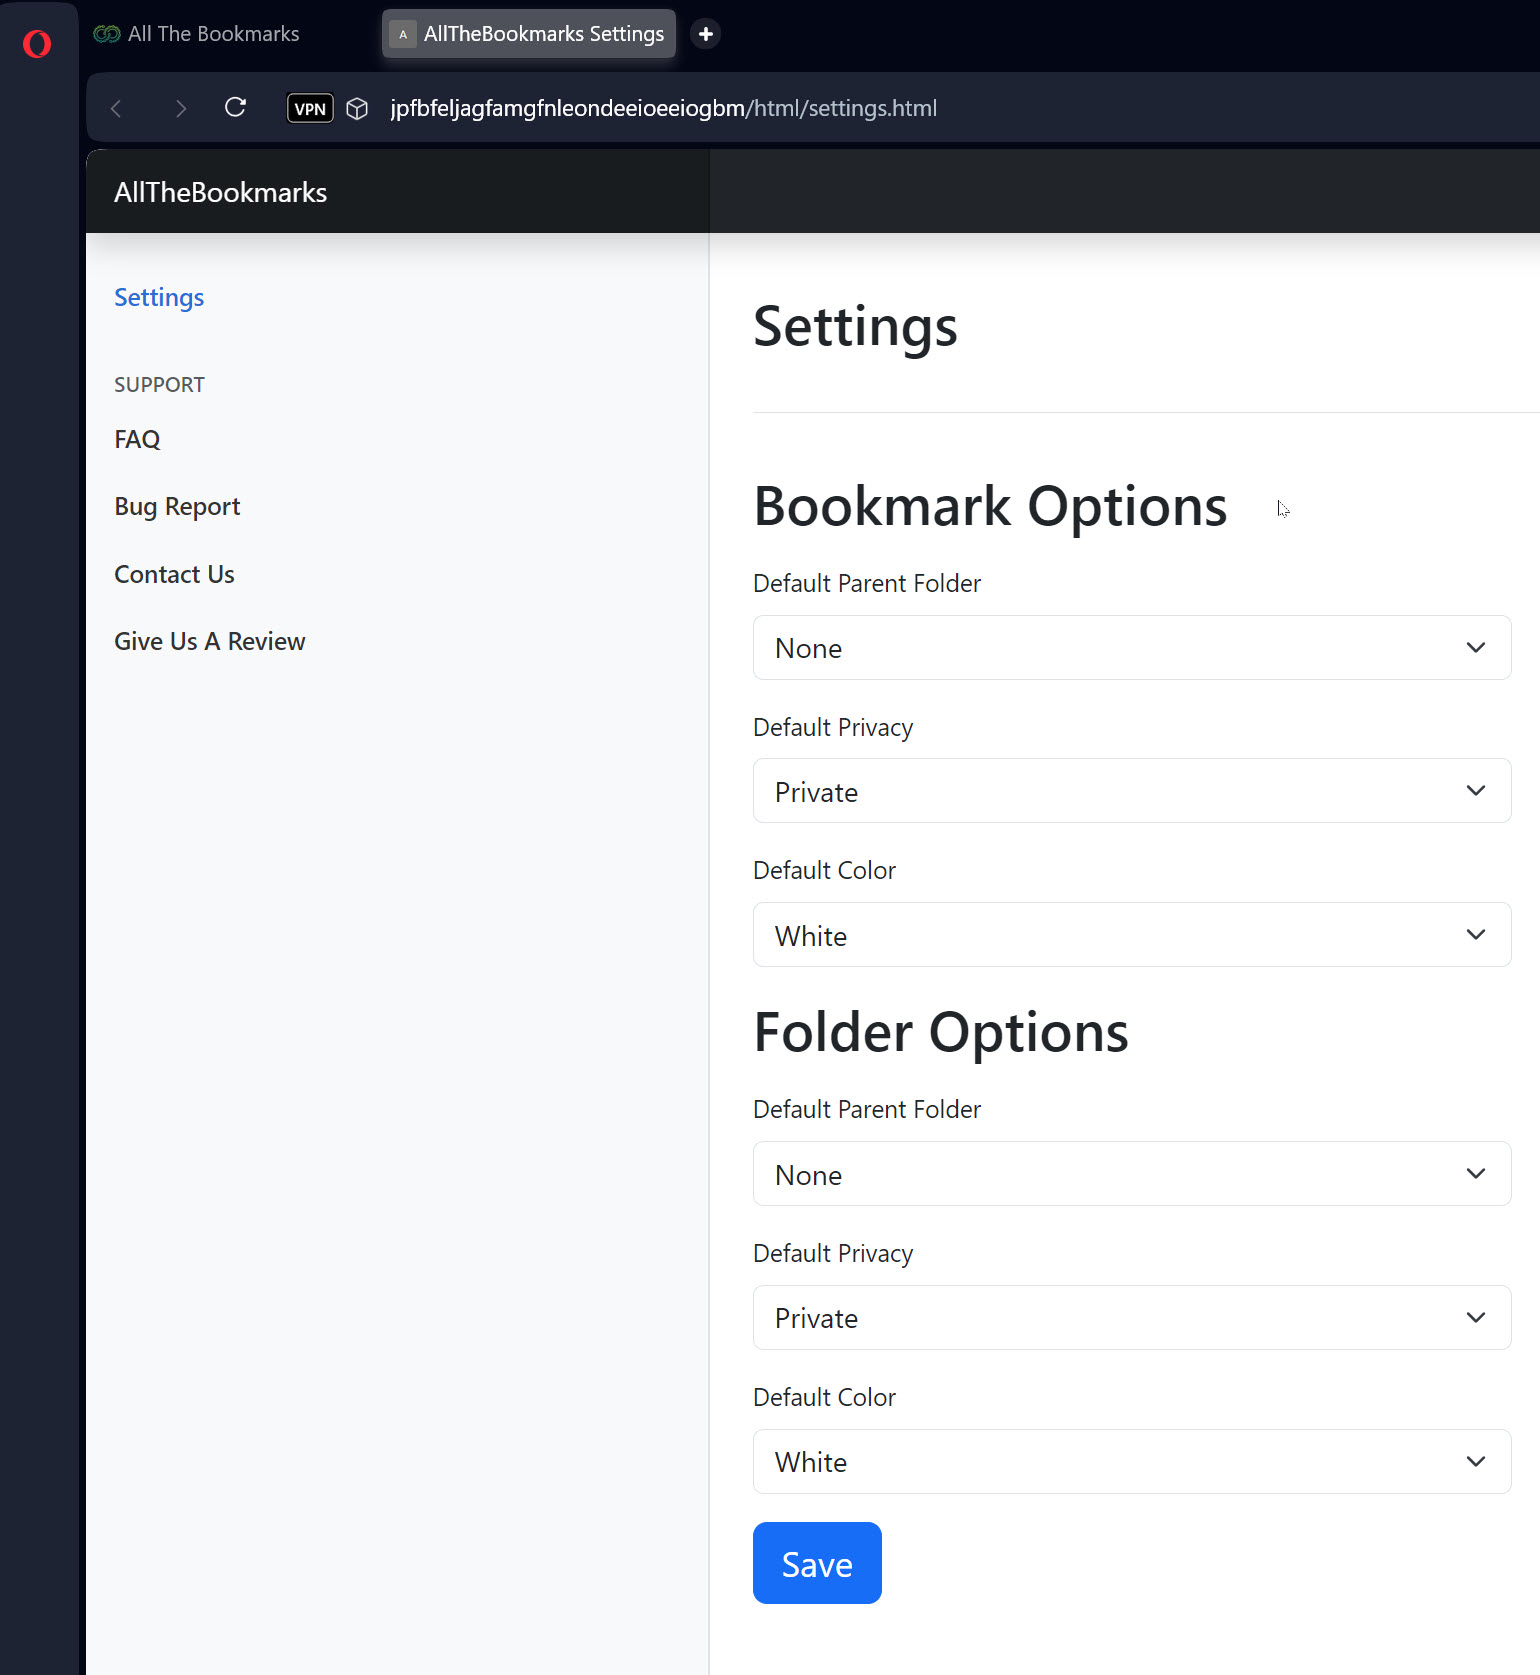Open Folder Default Privacy dropdown
The width and height of the screenshot is (1540, 1675).
coord(1131,1318)
